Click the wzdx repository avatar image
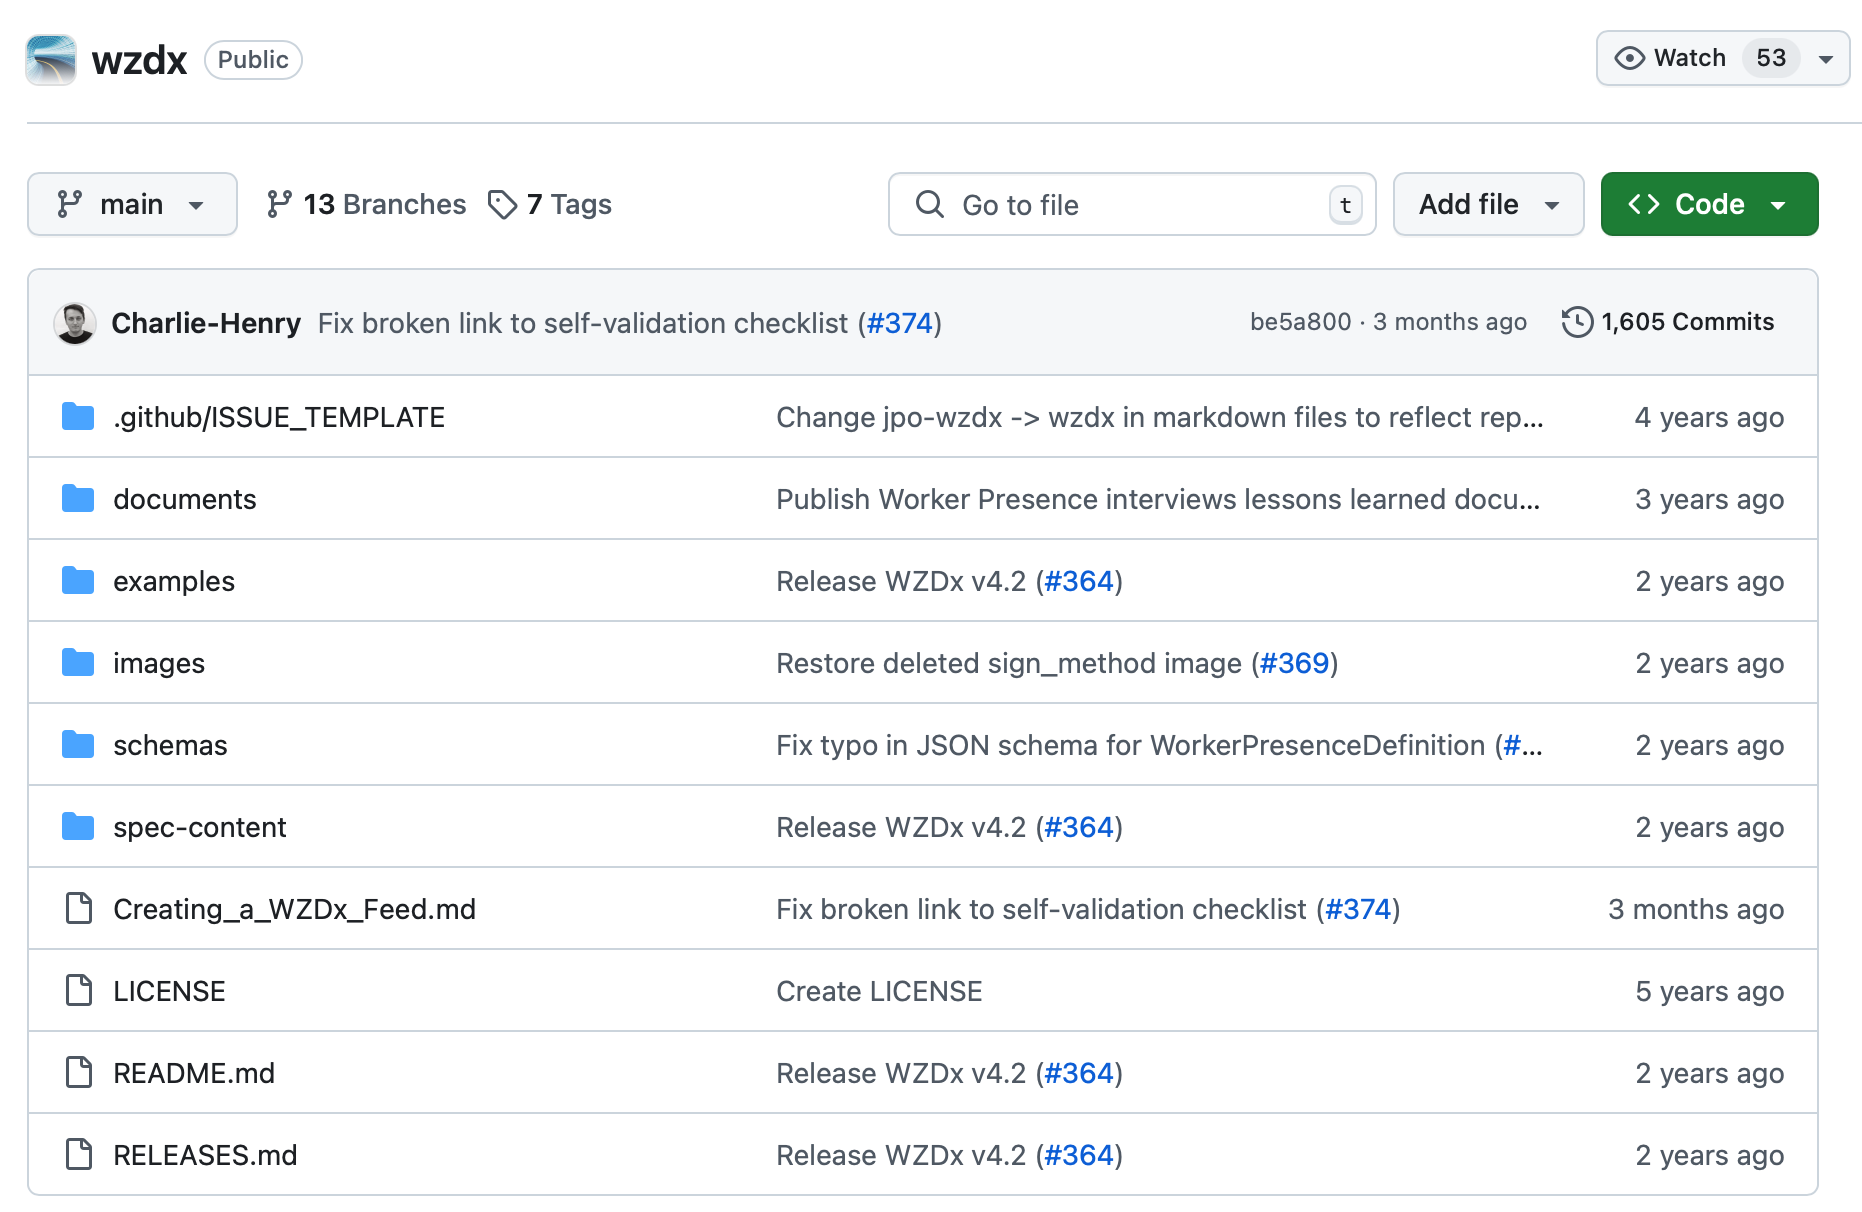 click(50, 59)
